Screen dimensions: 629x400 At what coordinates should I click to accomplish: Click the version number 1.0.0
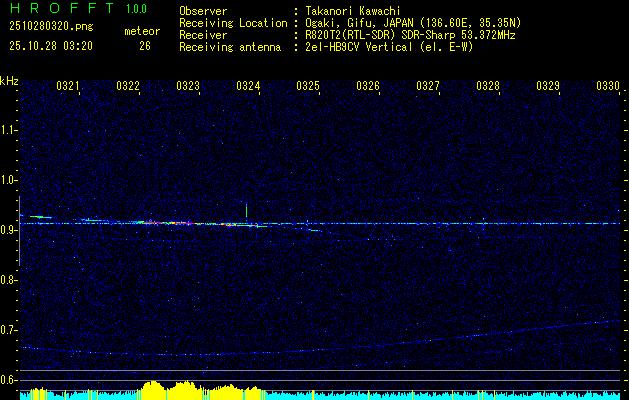coord(136,9)
